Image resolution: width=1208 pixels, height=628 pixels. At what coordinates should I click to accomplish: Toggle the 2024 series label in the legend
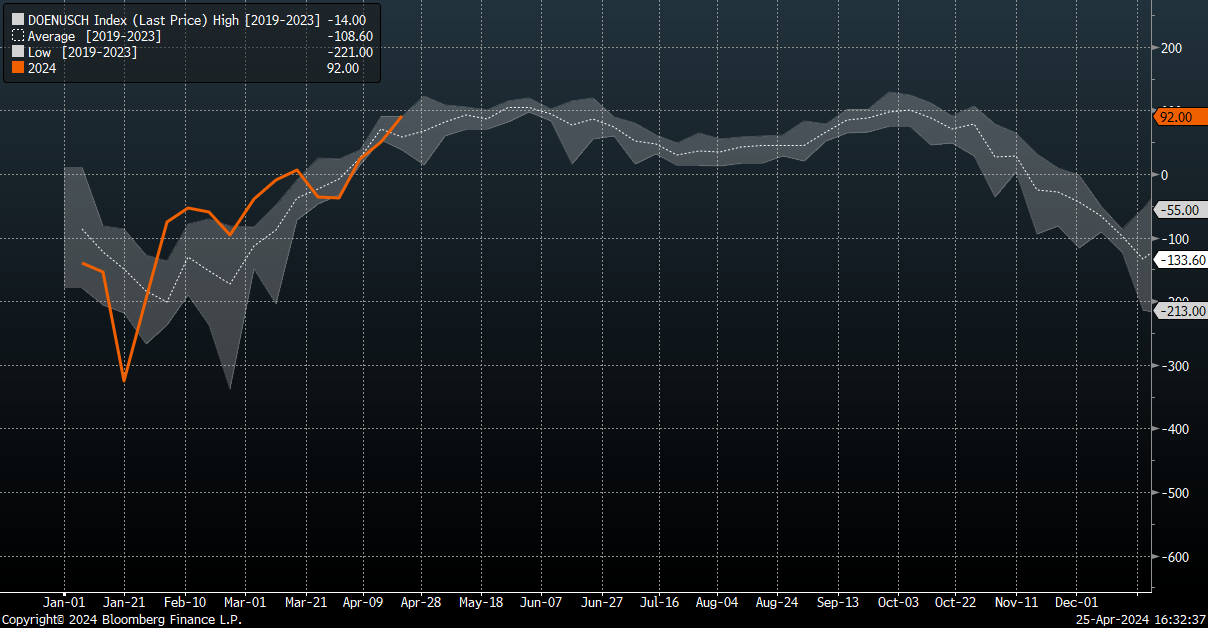42,69
